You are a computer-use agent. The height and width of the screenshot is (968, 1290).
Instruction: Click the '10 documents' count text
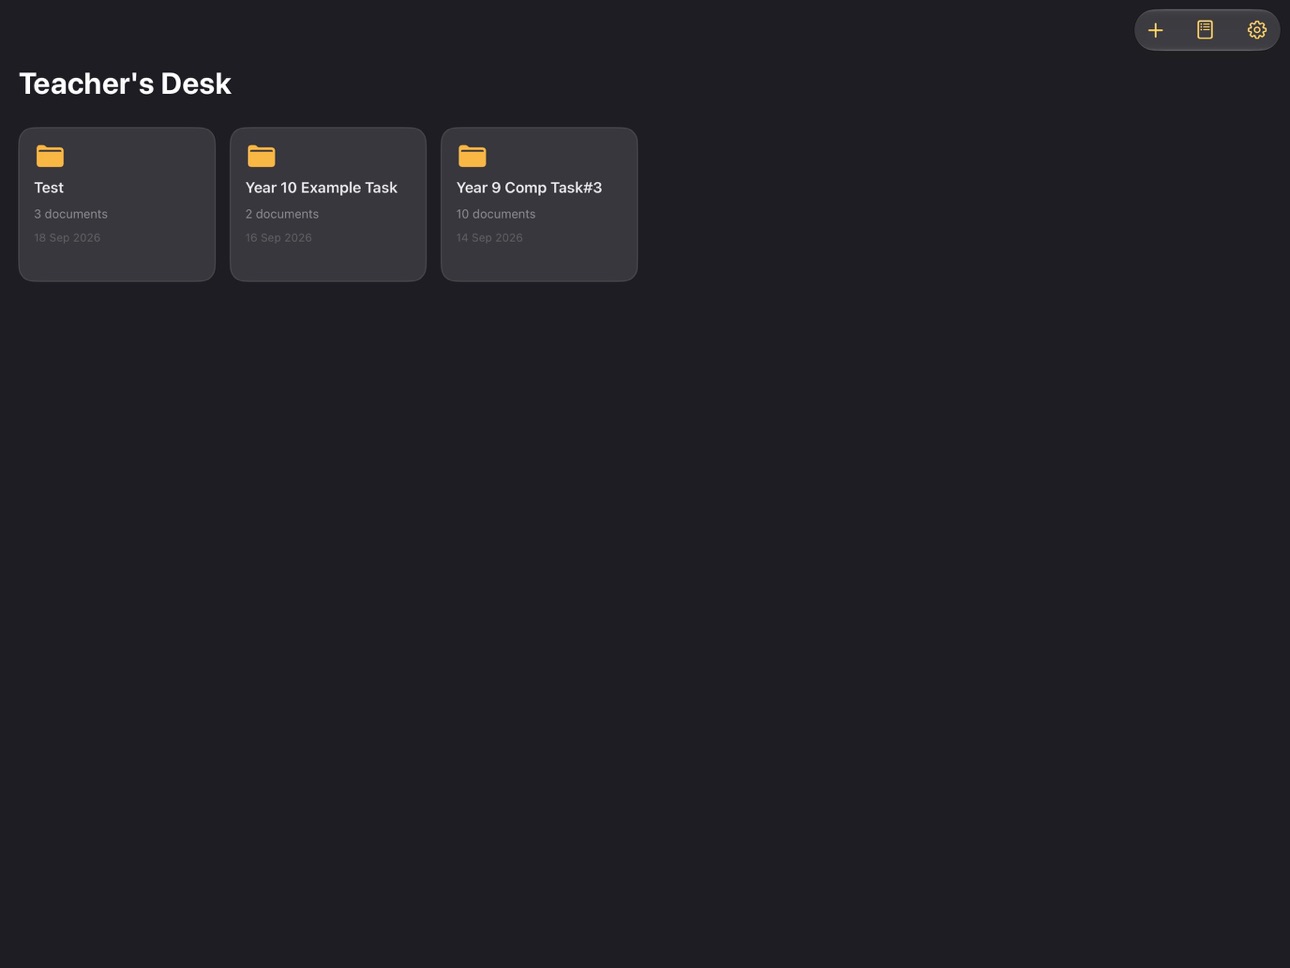[496, 214]
